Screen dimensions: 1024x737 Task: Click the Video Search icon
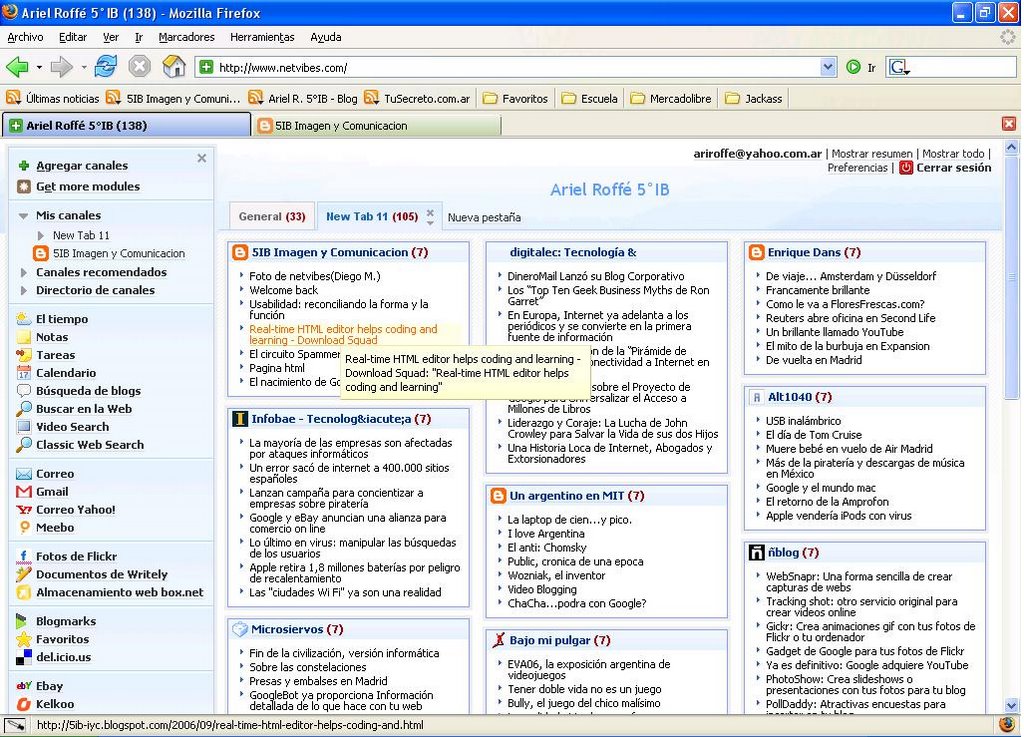tap(24, 426)
